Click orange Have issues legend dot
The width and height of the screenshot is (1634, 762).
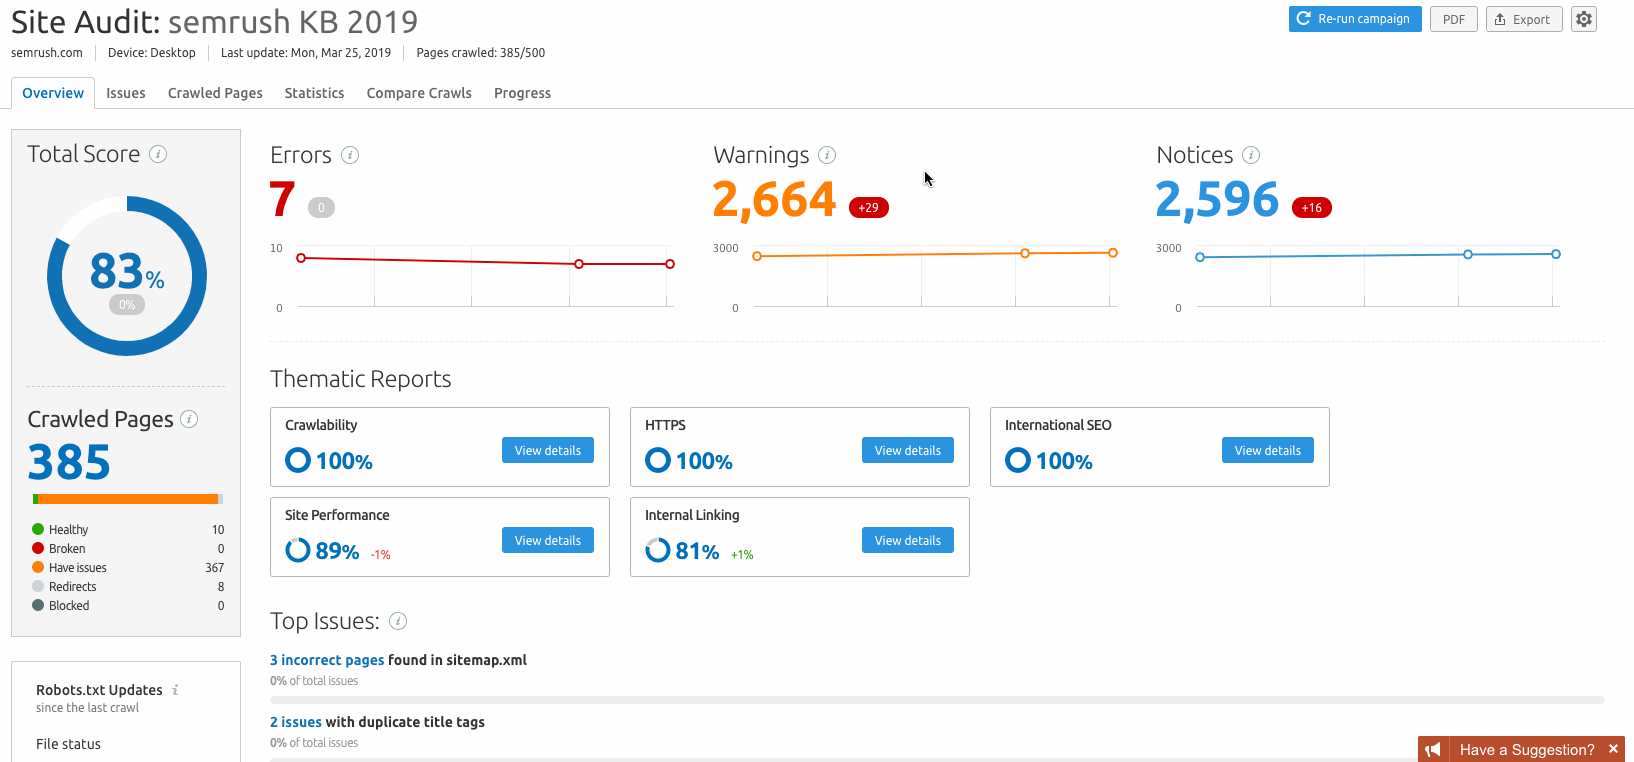pos(38,567)
